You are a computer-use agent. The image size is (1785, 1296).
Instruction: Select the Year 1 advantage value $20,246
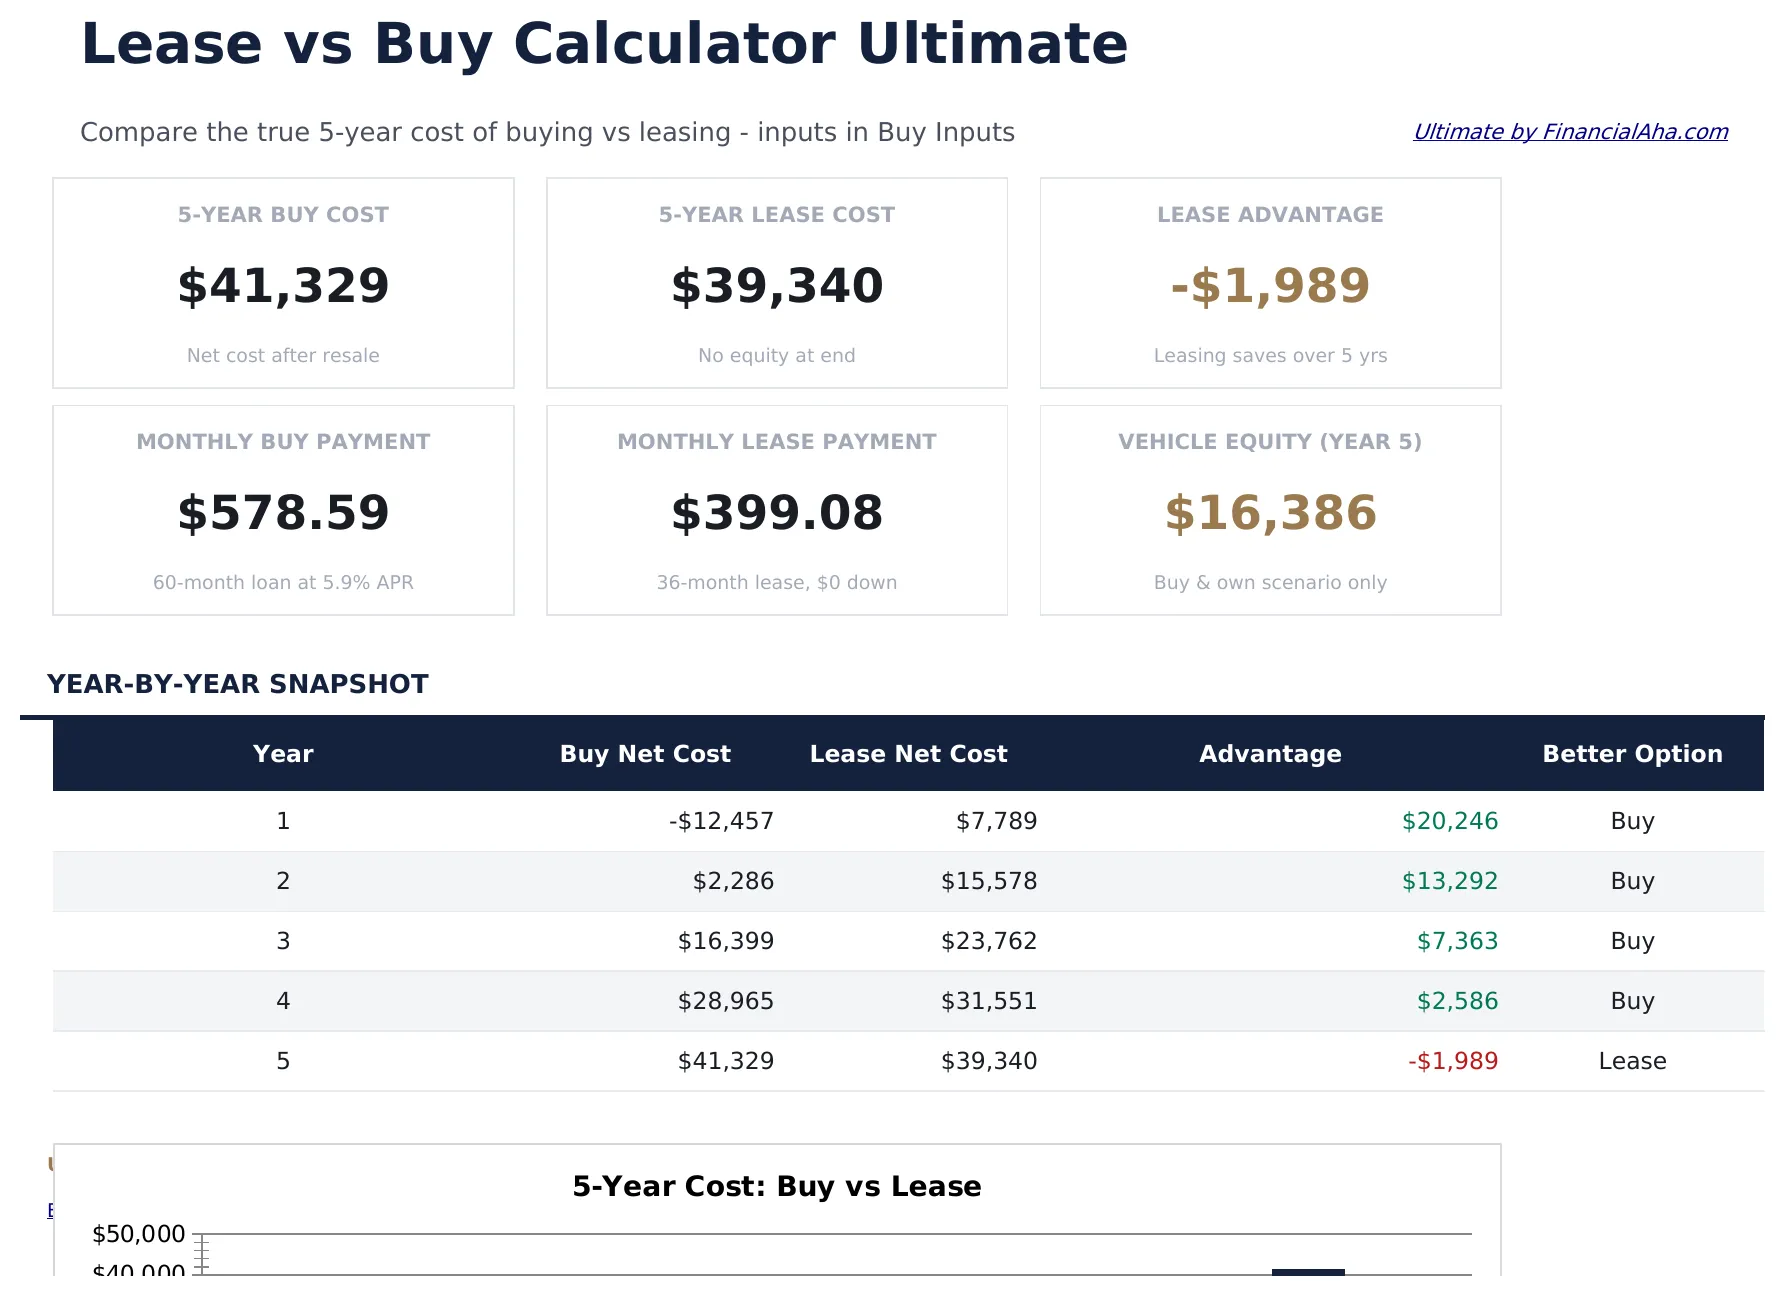[1450, 820]
